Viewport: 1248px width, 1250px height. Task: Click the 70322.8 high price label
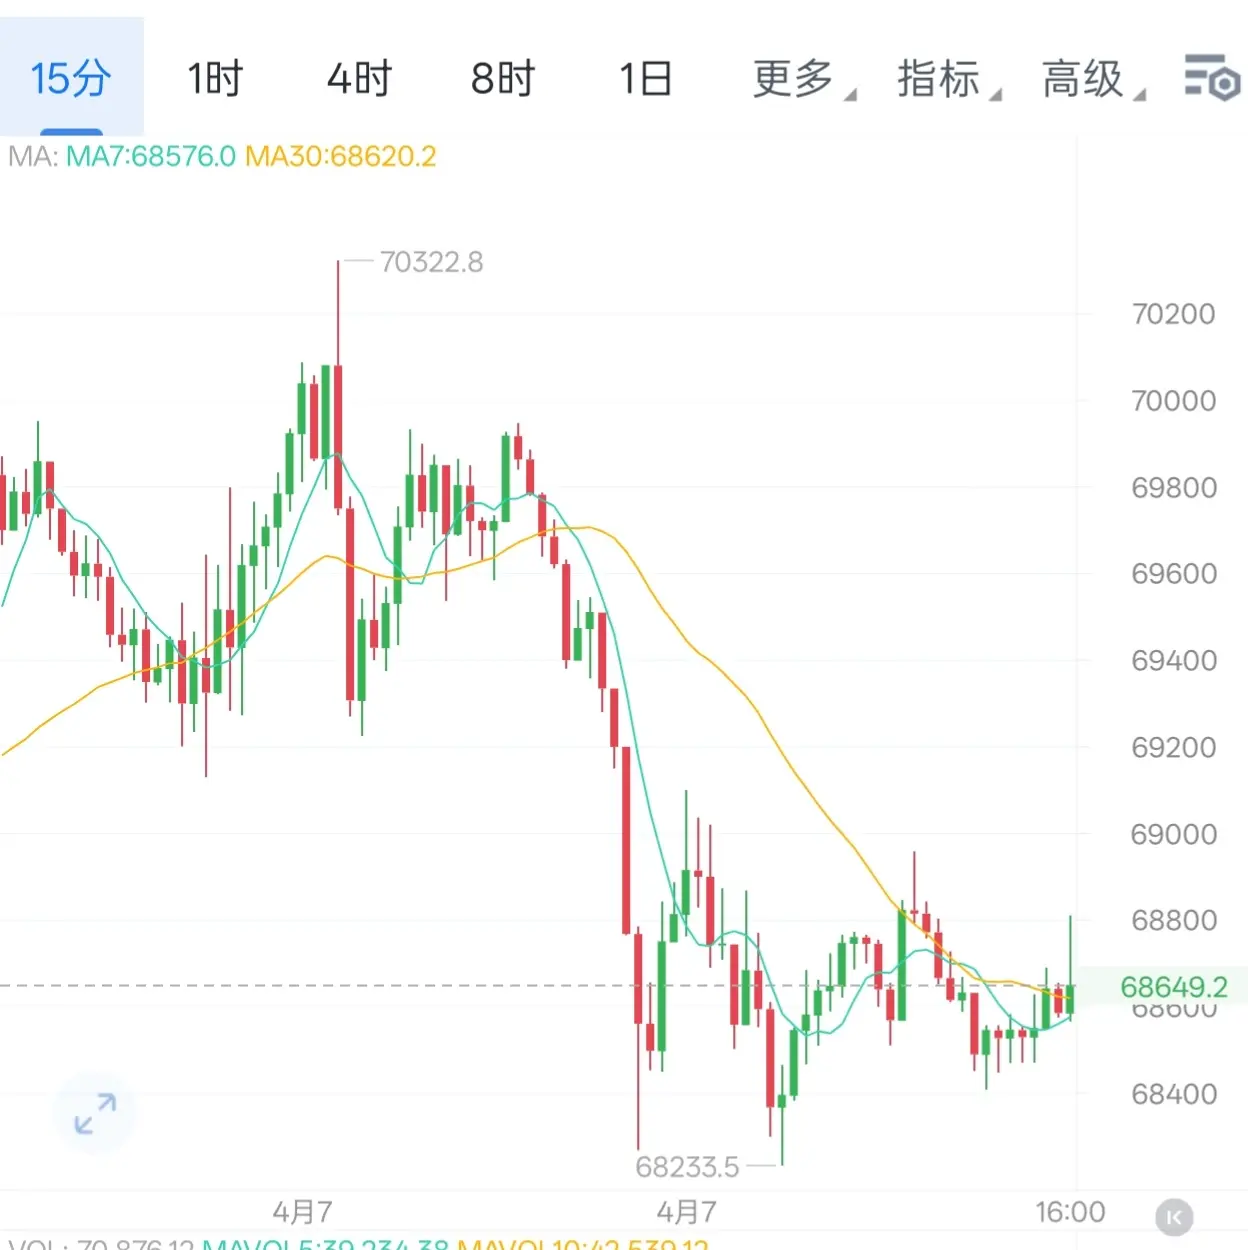(x=431, y=262)
